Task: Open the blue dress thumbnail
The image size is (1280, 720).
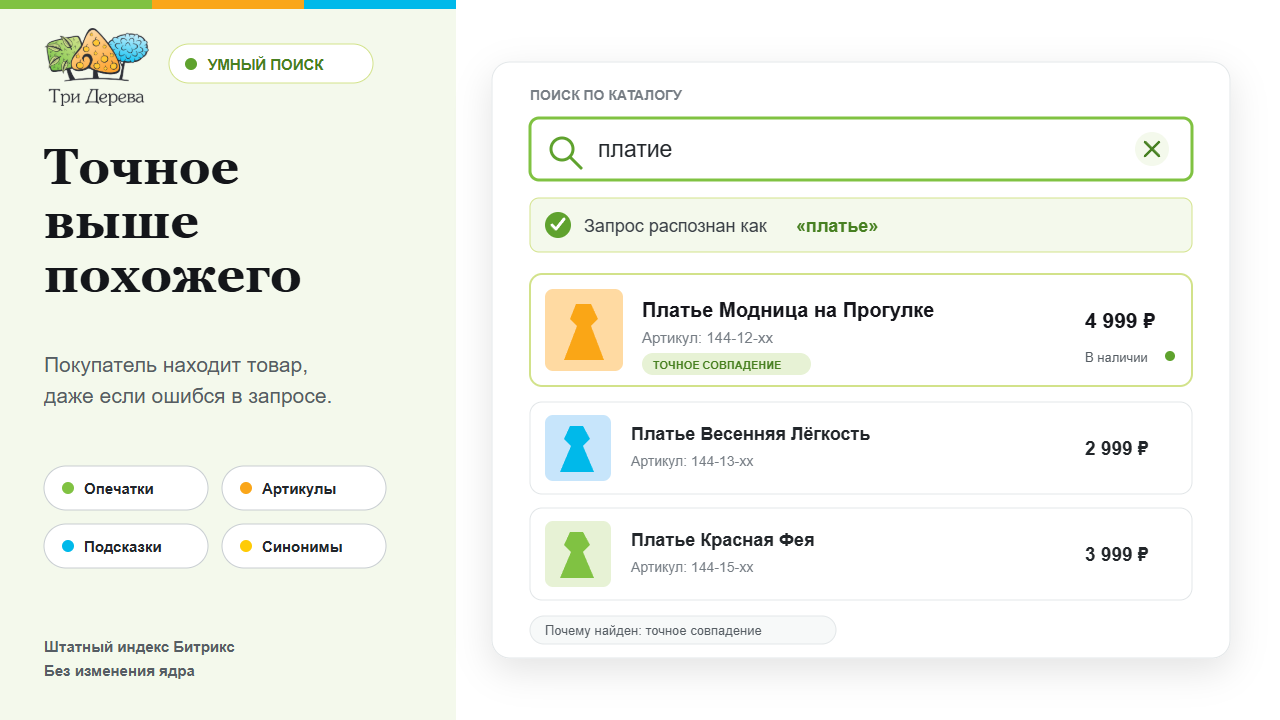Action: (578, 448)
